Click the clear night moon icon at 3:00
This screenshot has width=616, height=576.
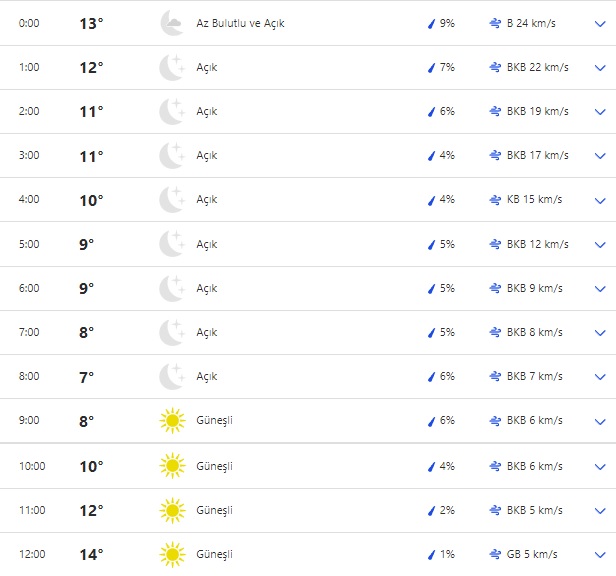coord(172,156)
